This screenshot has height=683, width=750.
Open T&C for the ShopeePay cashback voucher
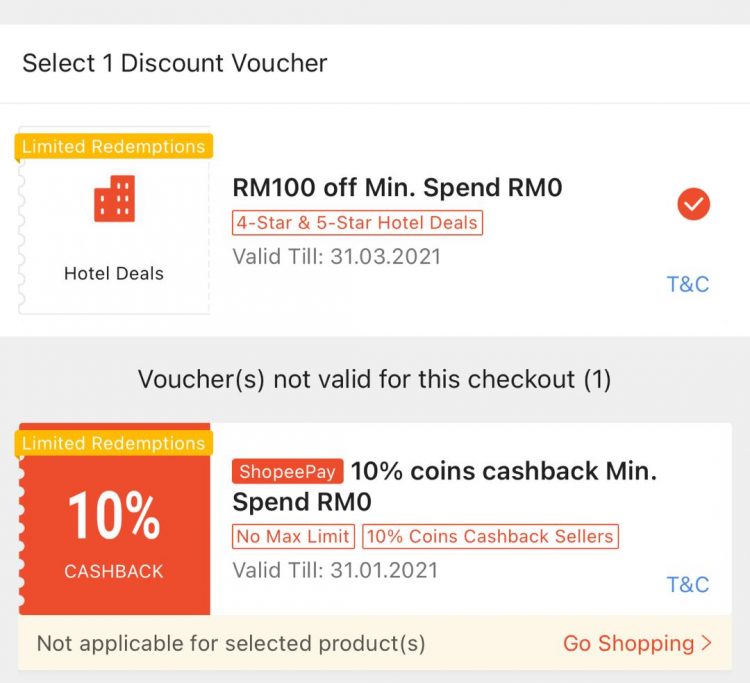point(687,584)
